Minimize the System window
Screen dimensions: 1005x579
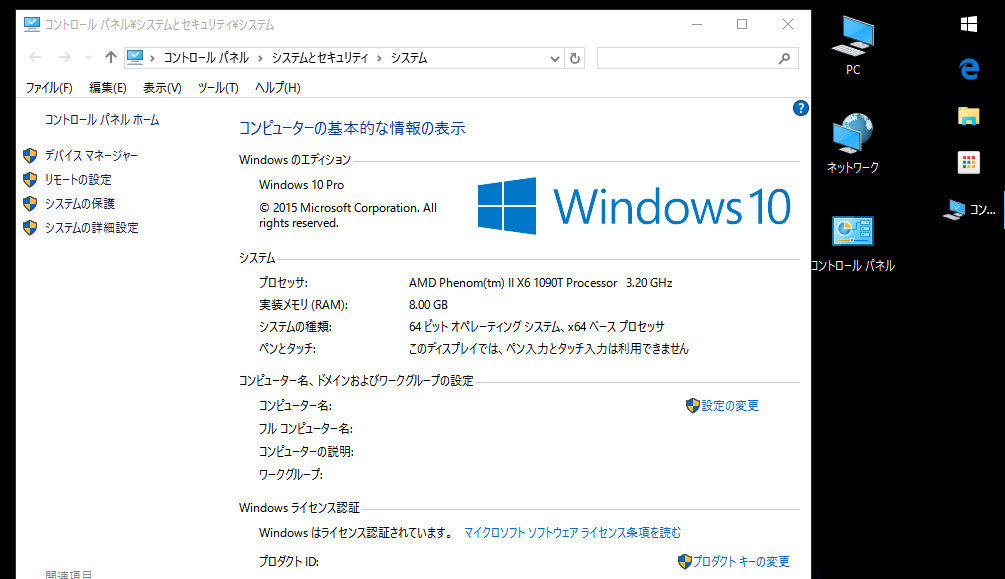coord(697,24)
